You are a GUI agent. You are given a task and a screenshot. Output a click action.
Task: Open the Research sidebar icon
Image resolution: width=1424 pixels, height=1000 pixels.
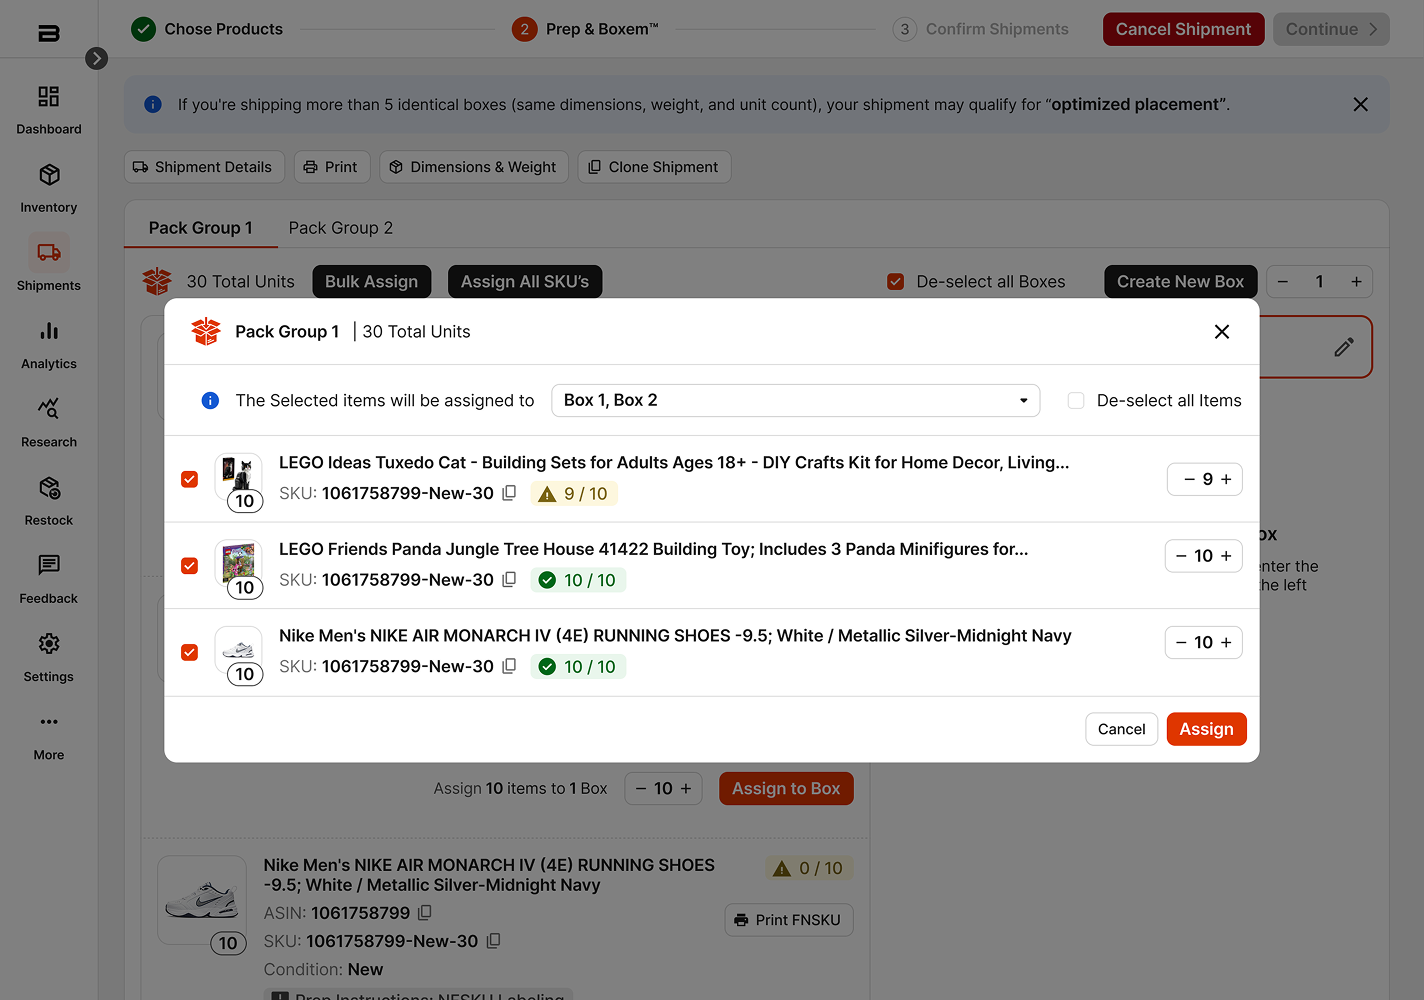coord(49,409)
